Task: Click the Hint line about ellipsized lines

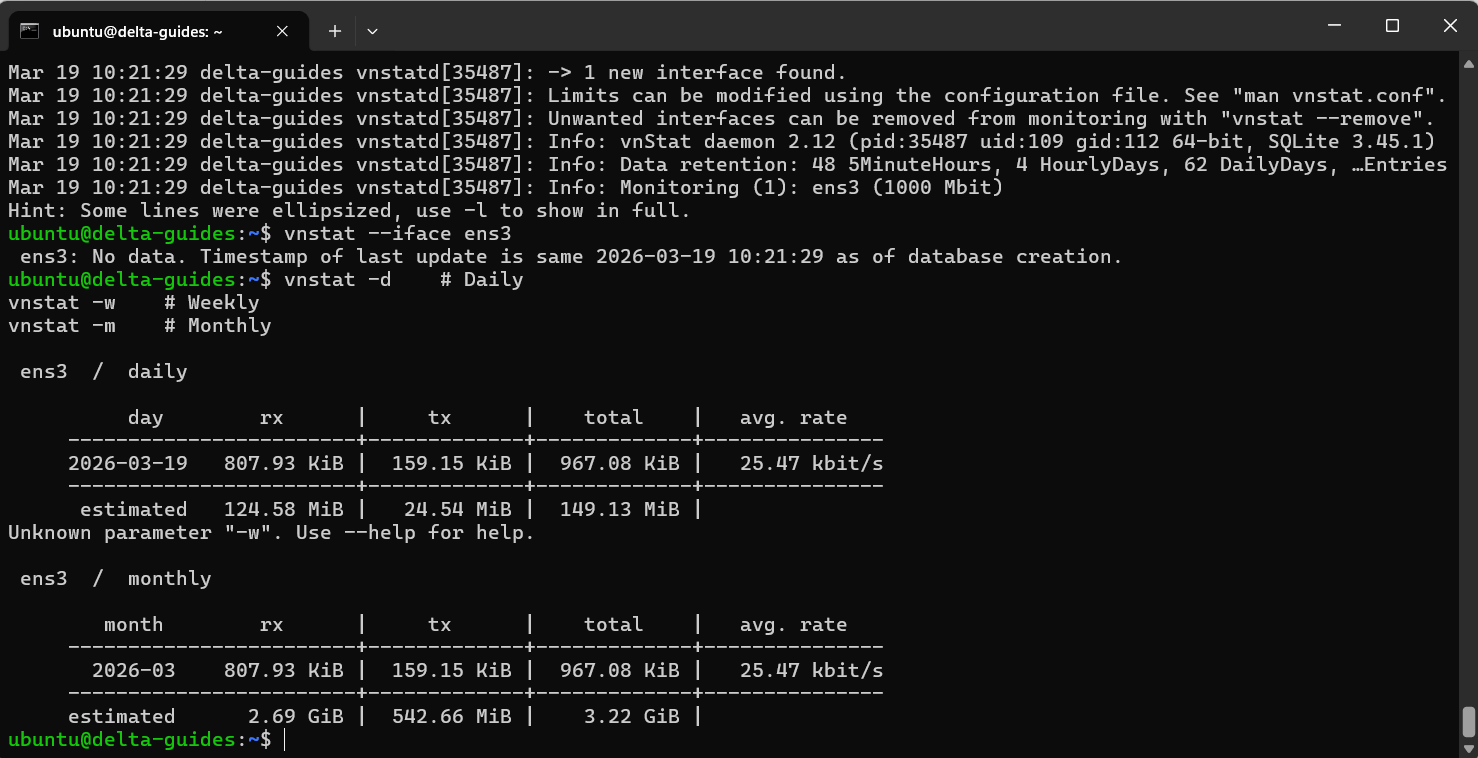Action: click(x=349, y=211)
